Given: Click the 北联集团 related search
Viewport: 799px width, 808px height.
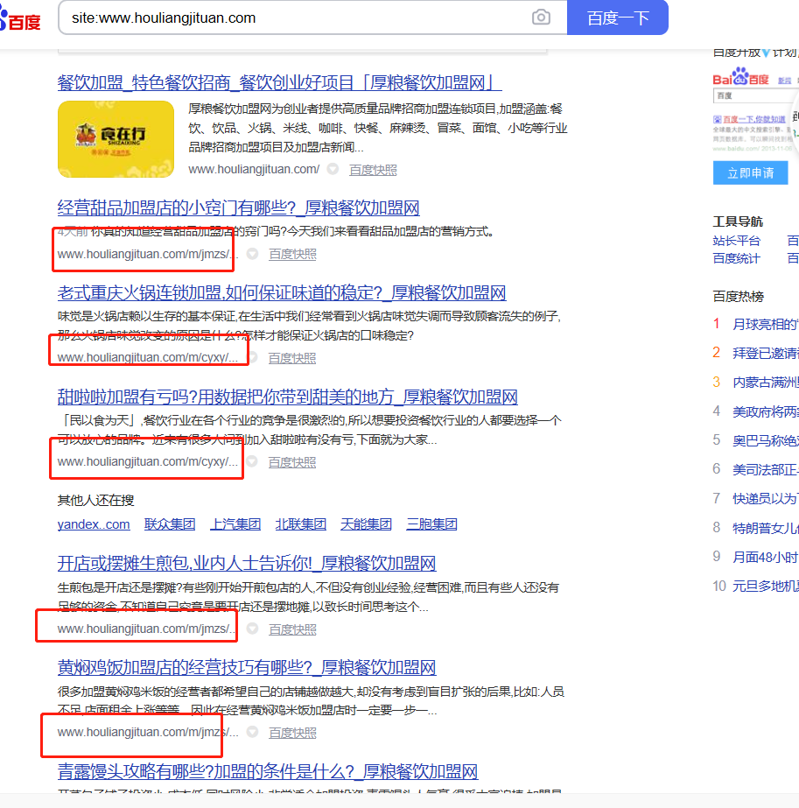Looking at the screenshot, I should click(301, 524).
